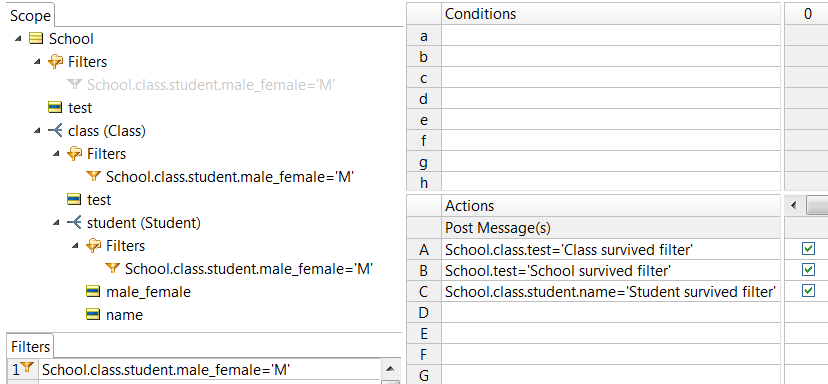Collapse the Filters node under student
Screen dimensions: 828x384
point(76,246)
